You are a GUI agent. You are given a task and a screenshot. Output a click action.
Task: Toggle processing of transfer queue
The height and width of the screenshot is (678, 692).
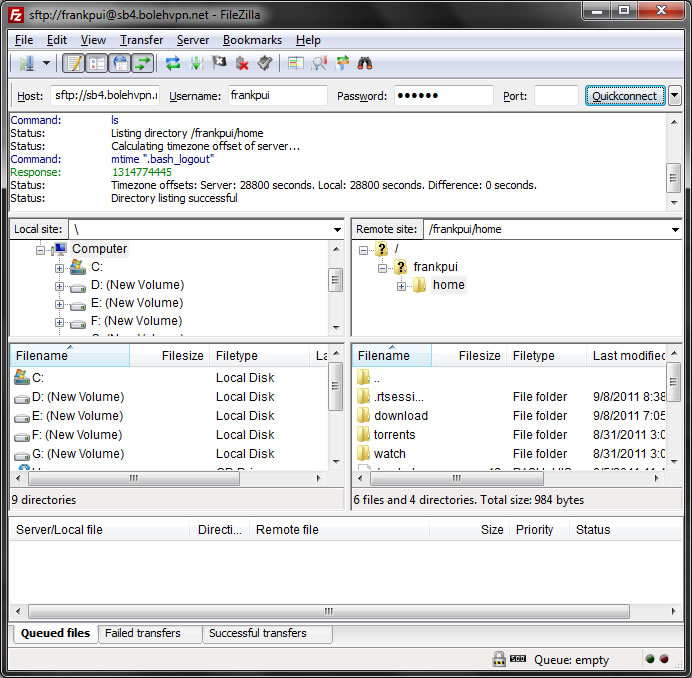196,64
